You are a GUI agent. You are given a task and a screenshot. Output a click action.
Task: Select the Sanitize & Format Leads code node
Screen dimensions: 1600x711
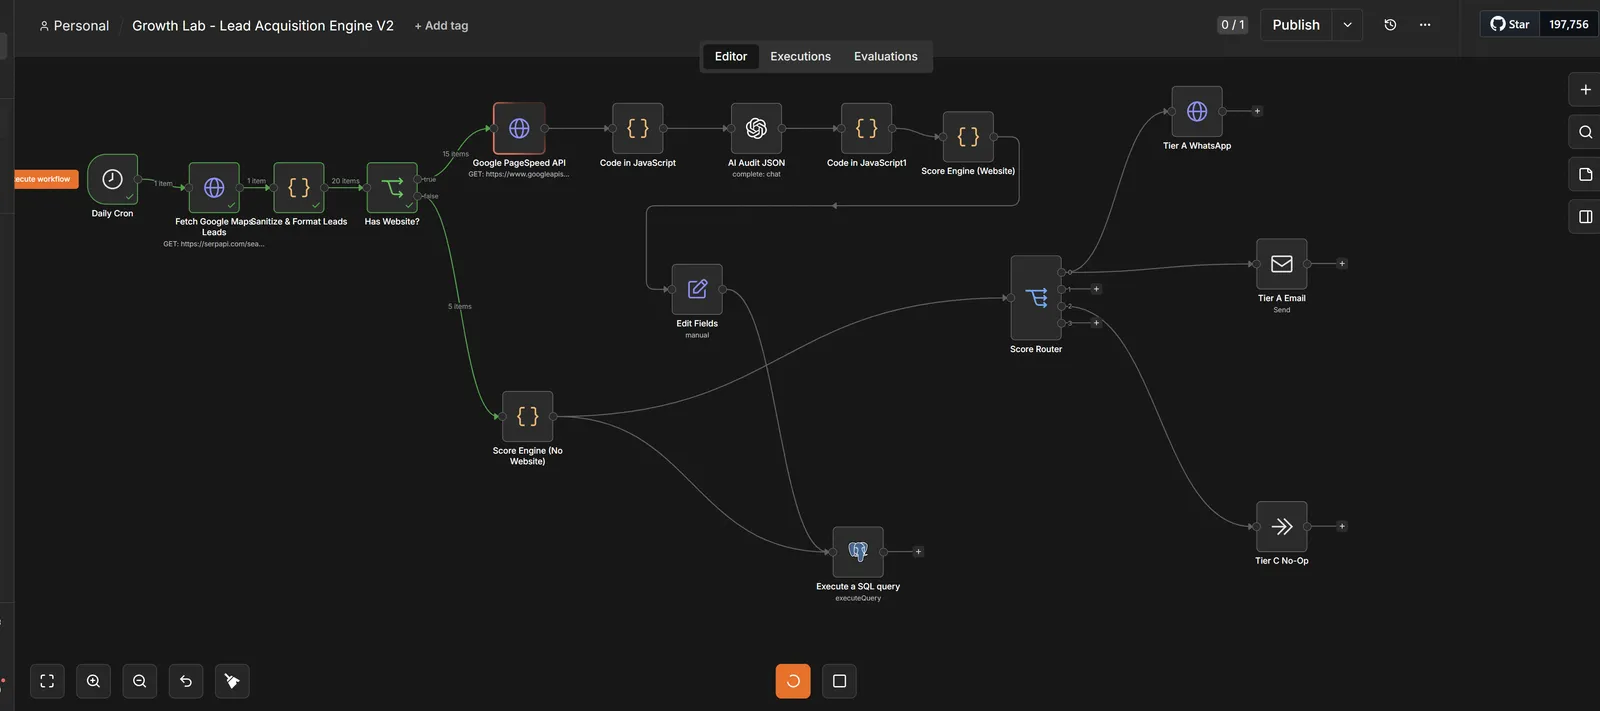299,187
